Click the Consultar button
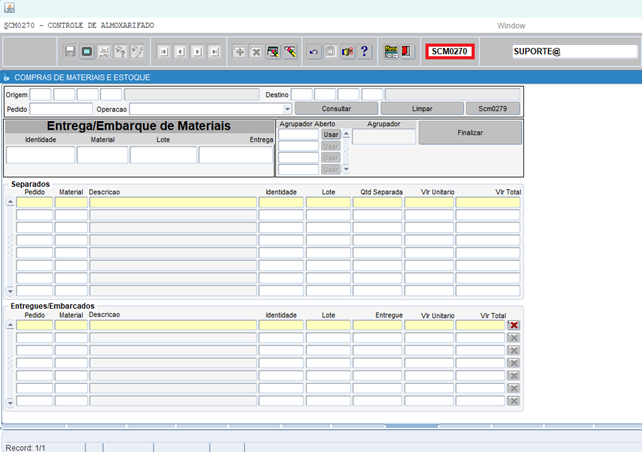Image resolution: width=642 pixels, height=452 pixels. tap(336, 109)
